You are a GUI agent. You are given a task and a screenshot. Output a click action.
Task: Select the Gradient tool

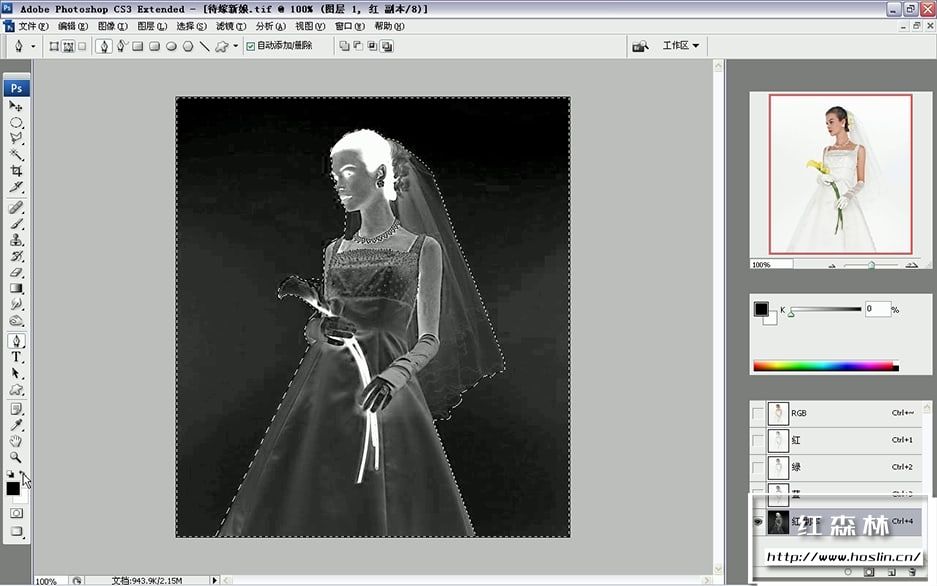pyautogui.click(x=16, y=288)
